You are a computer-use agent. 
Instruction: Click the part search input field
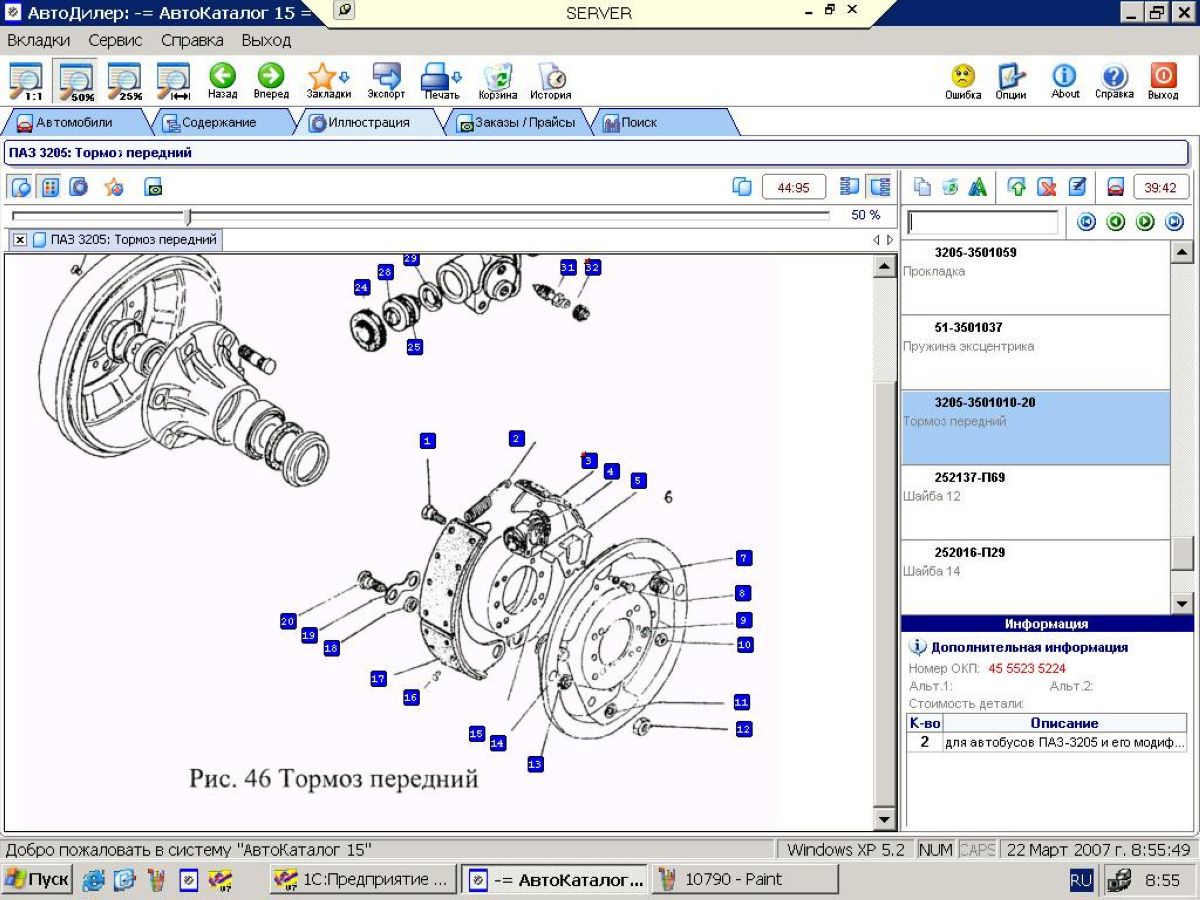tap(982, 222)
